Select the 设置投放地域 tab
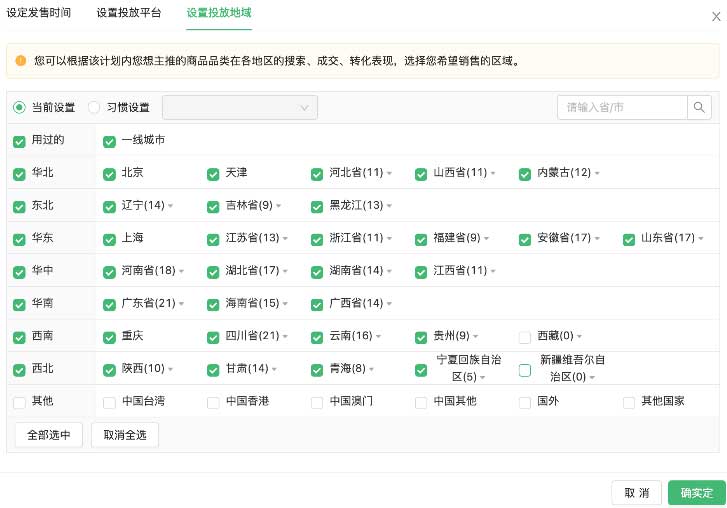Viewport: 727px width, 508px height. point(219,13)
